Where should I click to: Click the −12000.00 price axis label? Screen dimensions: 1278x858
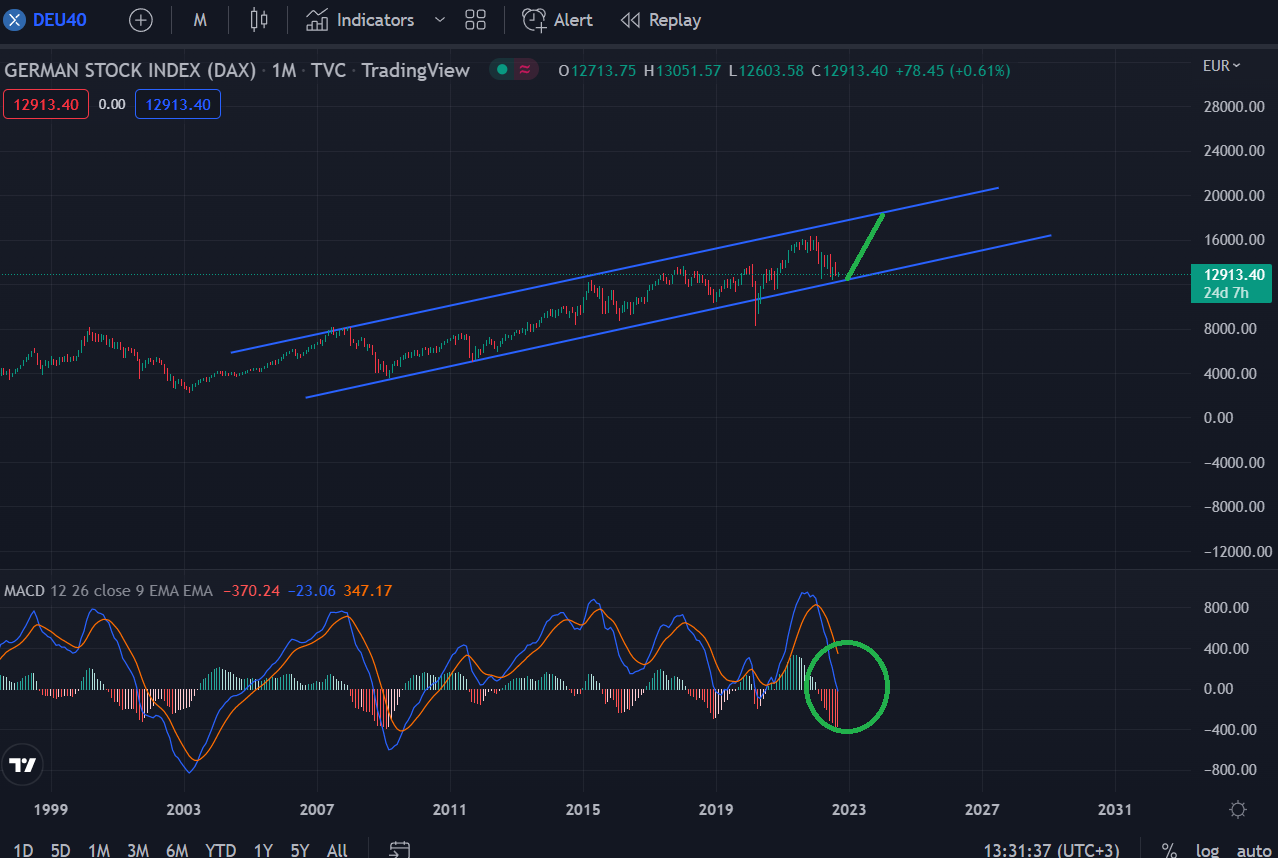pos(1235,551)
